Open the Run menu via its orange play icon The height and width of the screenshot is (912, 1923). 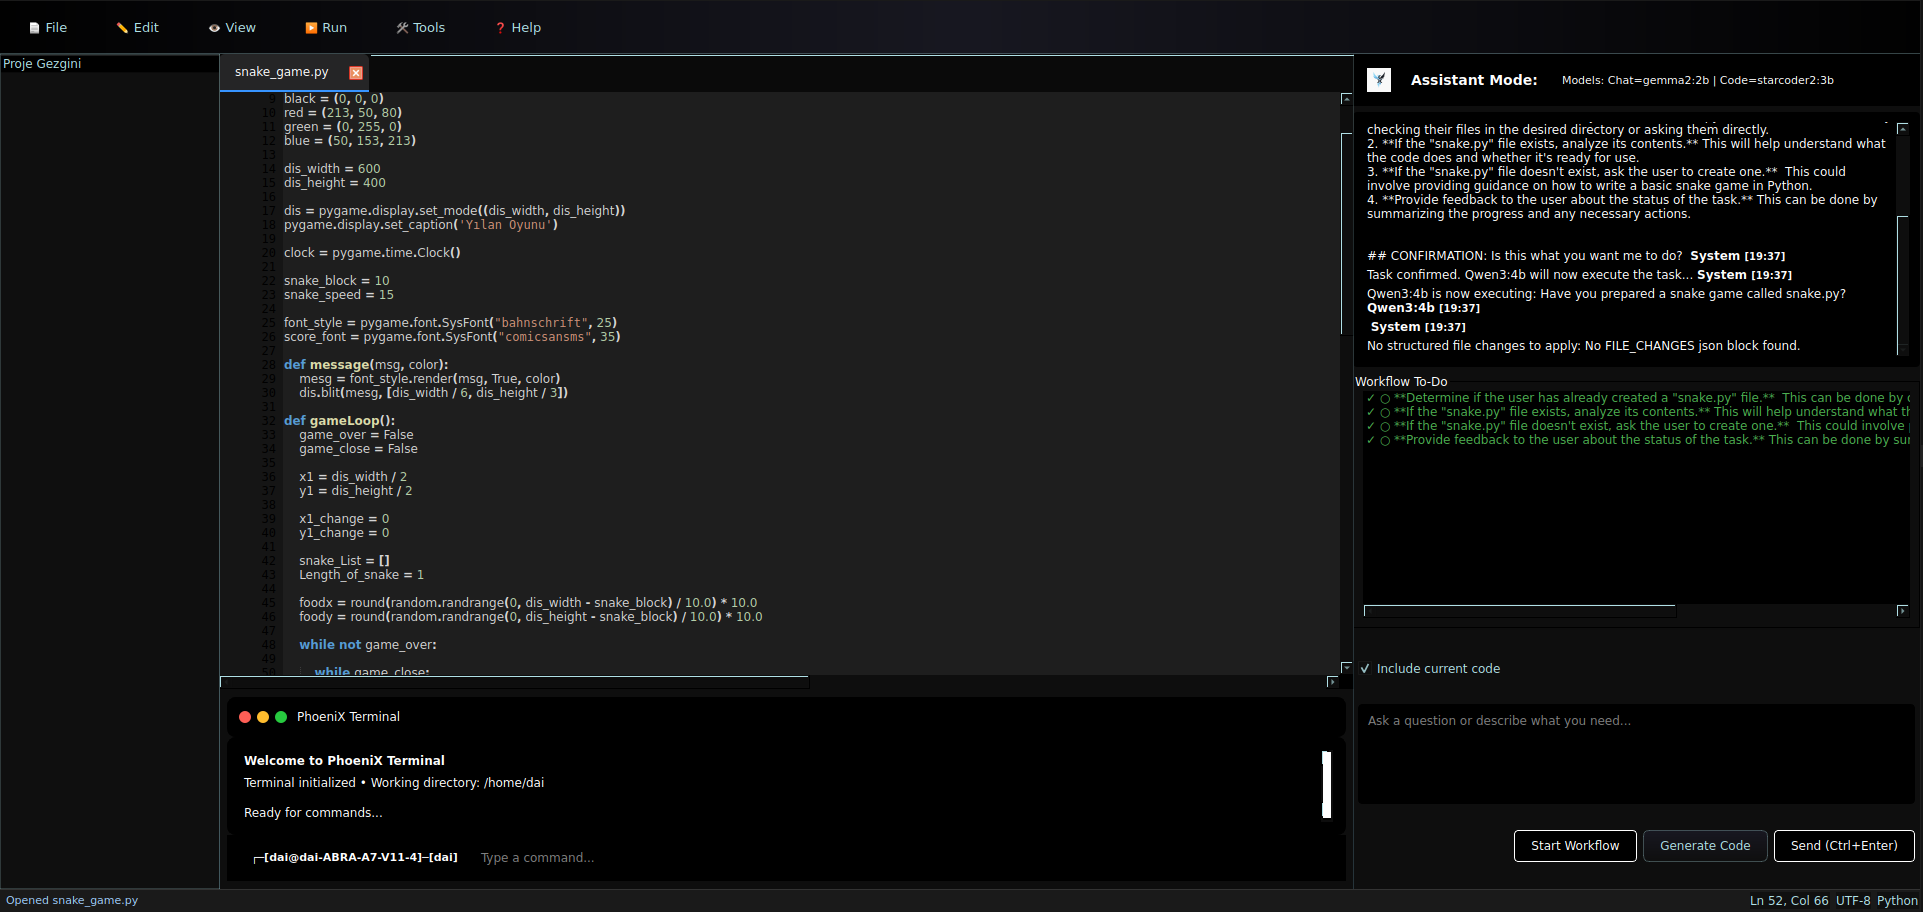click(311, 27)
